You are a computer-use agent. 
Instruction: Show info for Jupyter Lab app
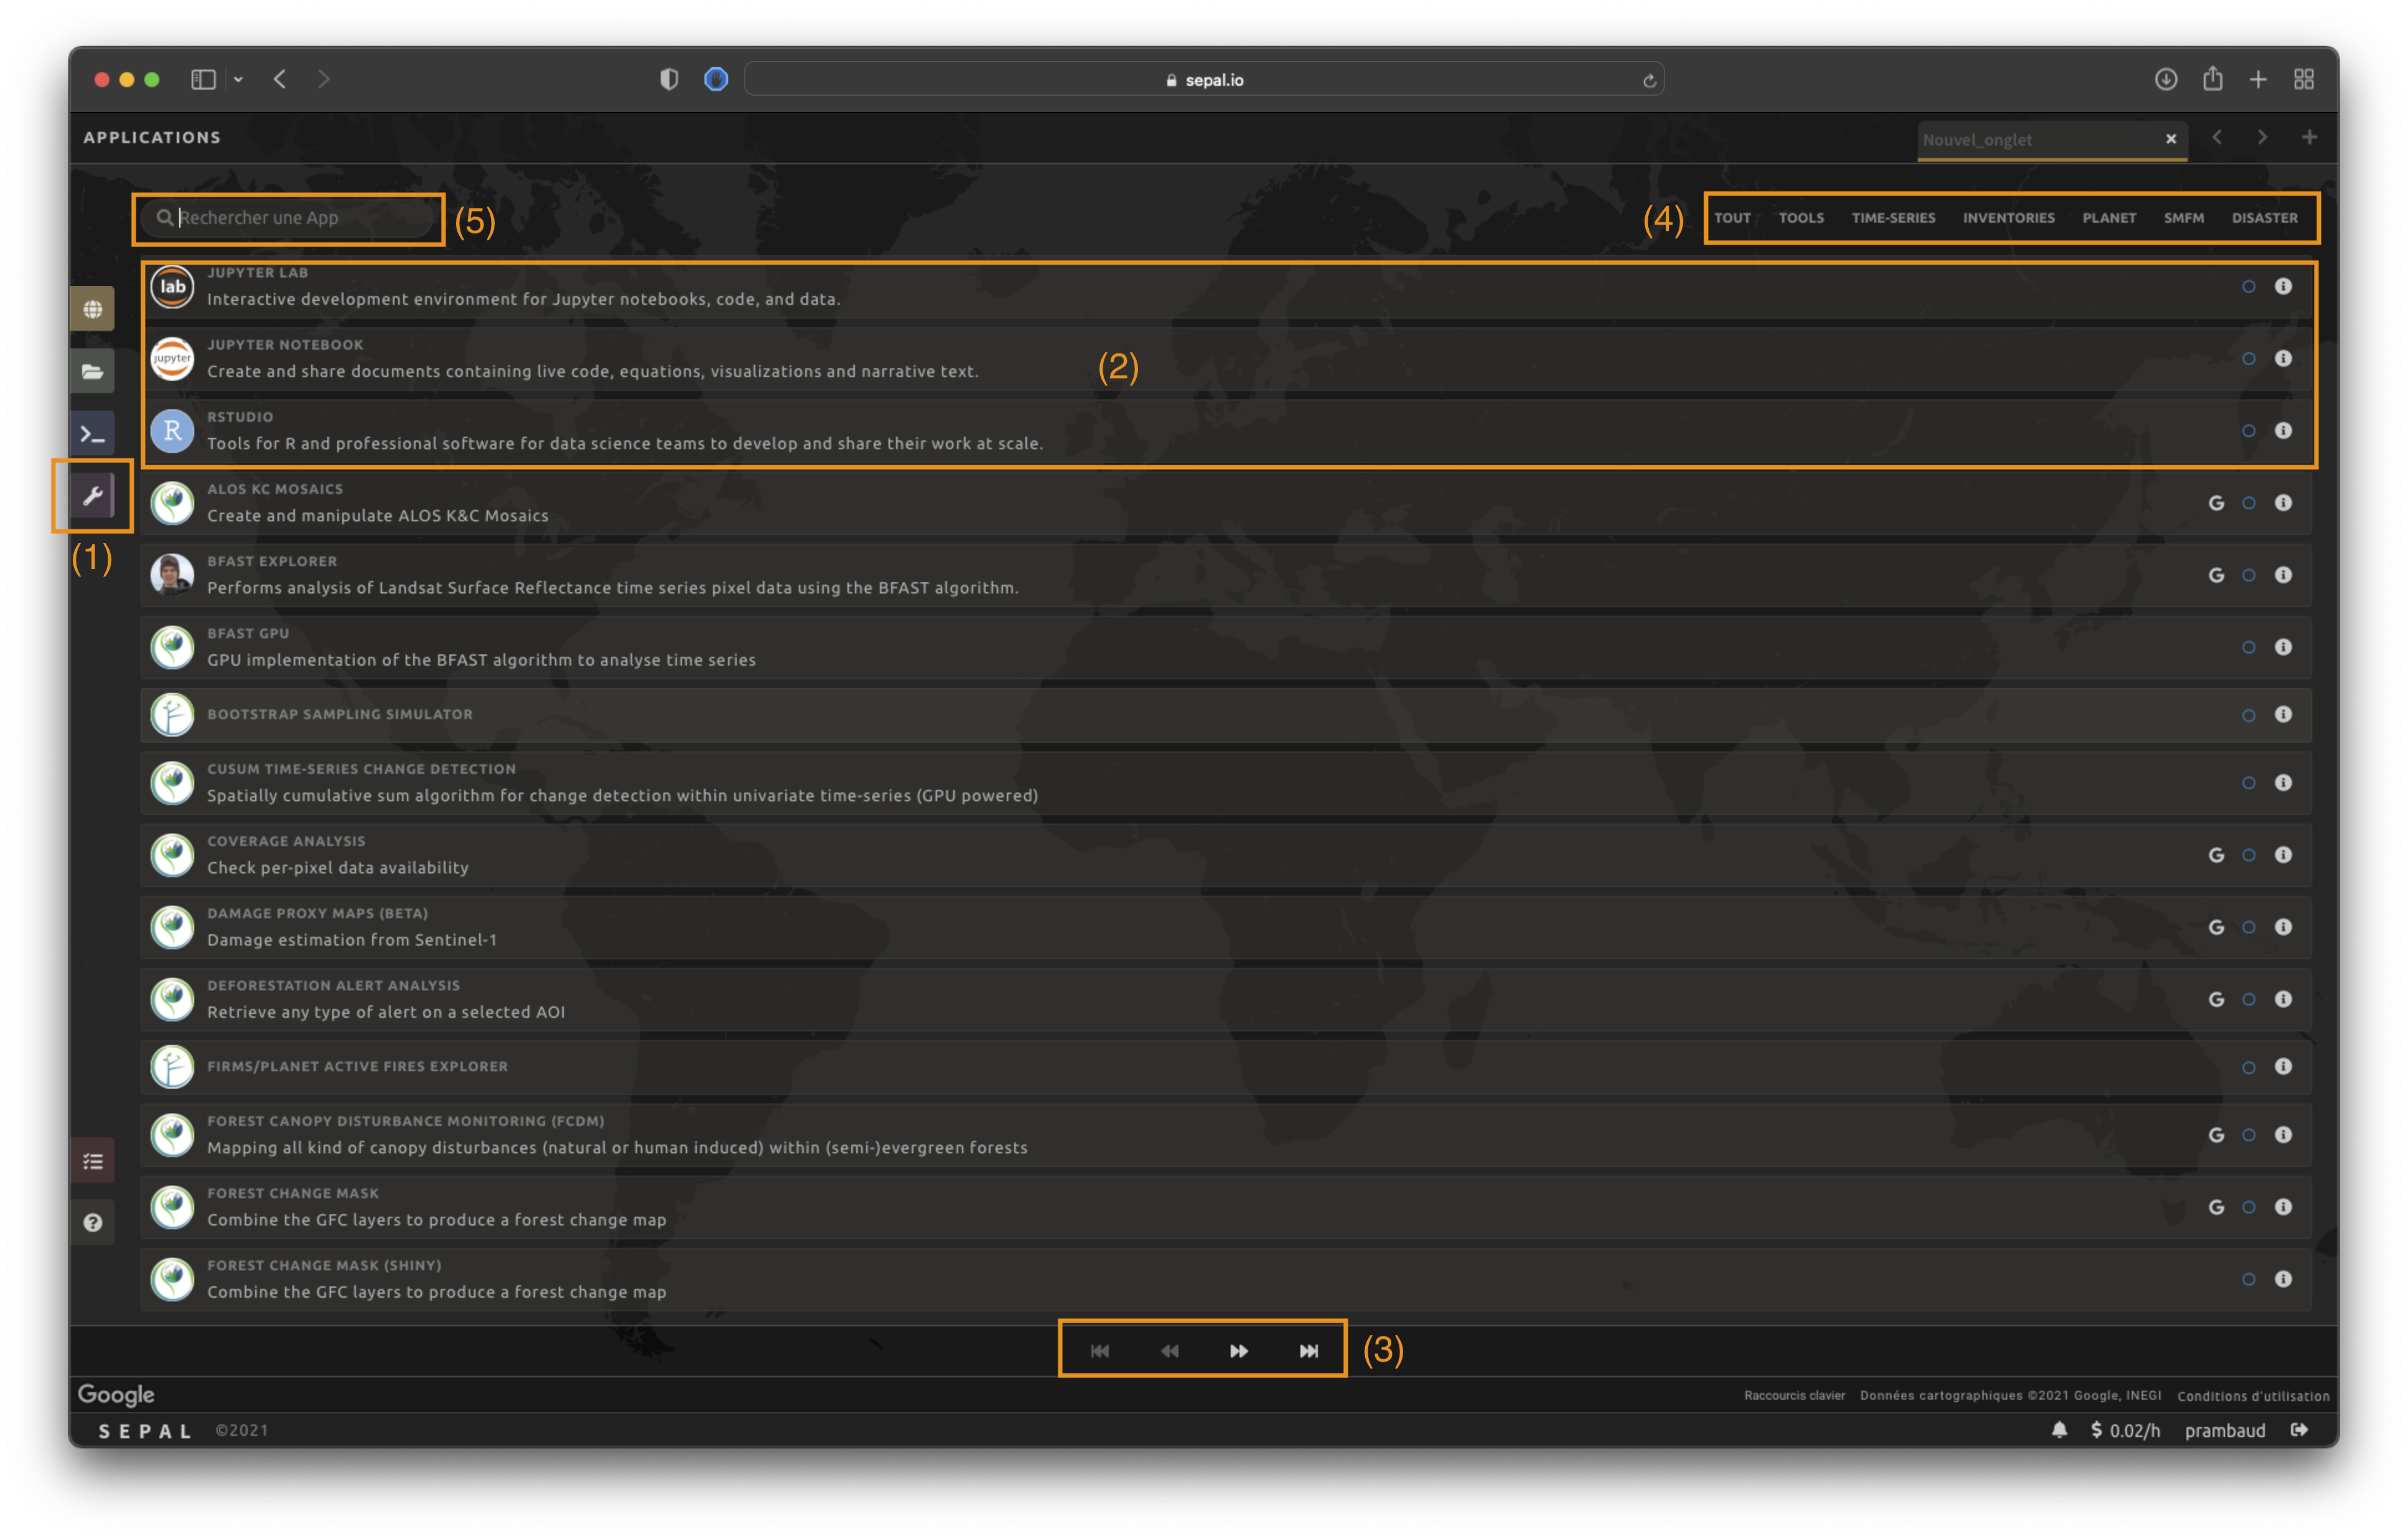(x=2283, y=286)
